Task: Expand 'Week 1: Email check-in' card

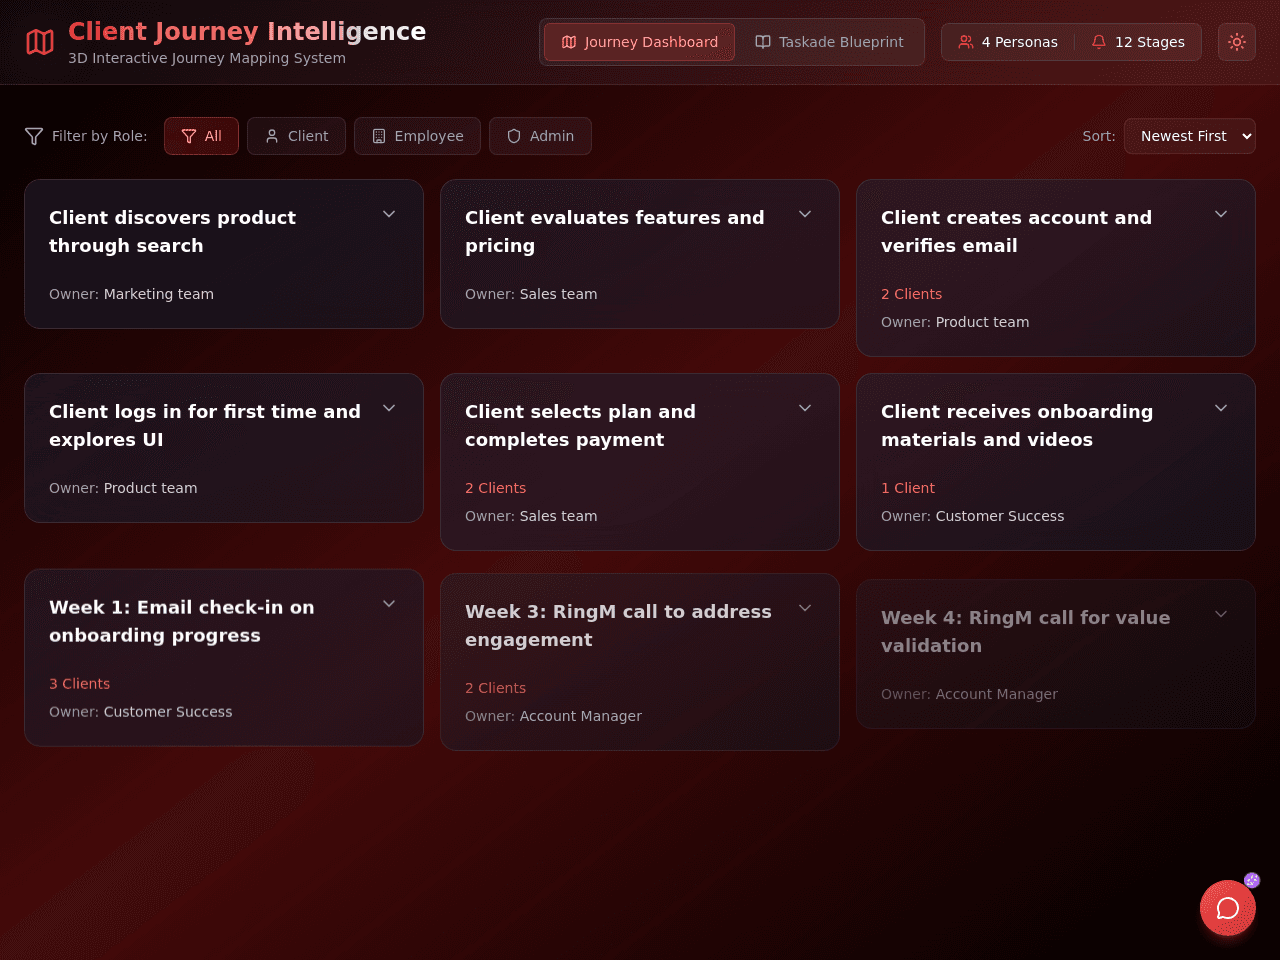Action: coord(389,604)
